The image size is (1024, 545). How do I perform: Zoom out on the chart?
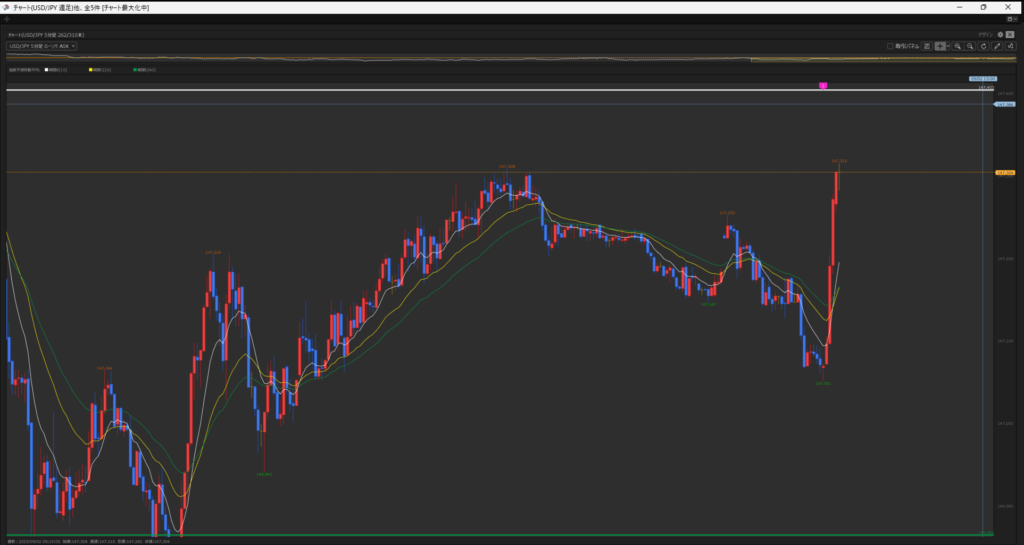(x=971, y=46)
